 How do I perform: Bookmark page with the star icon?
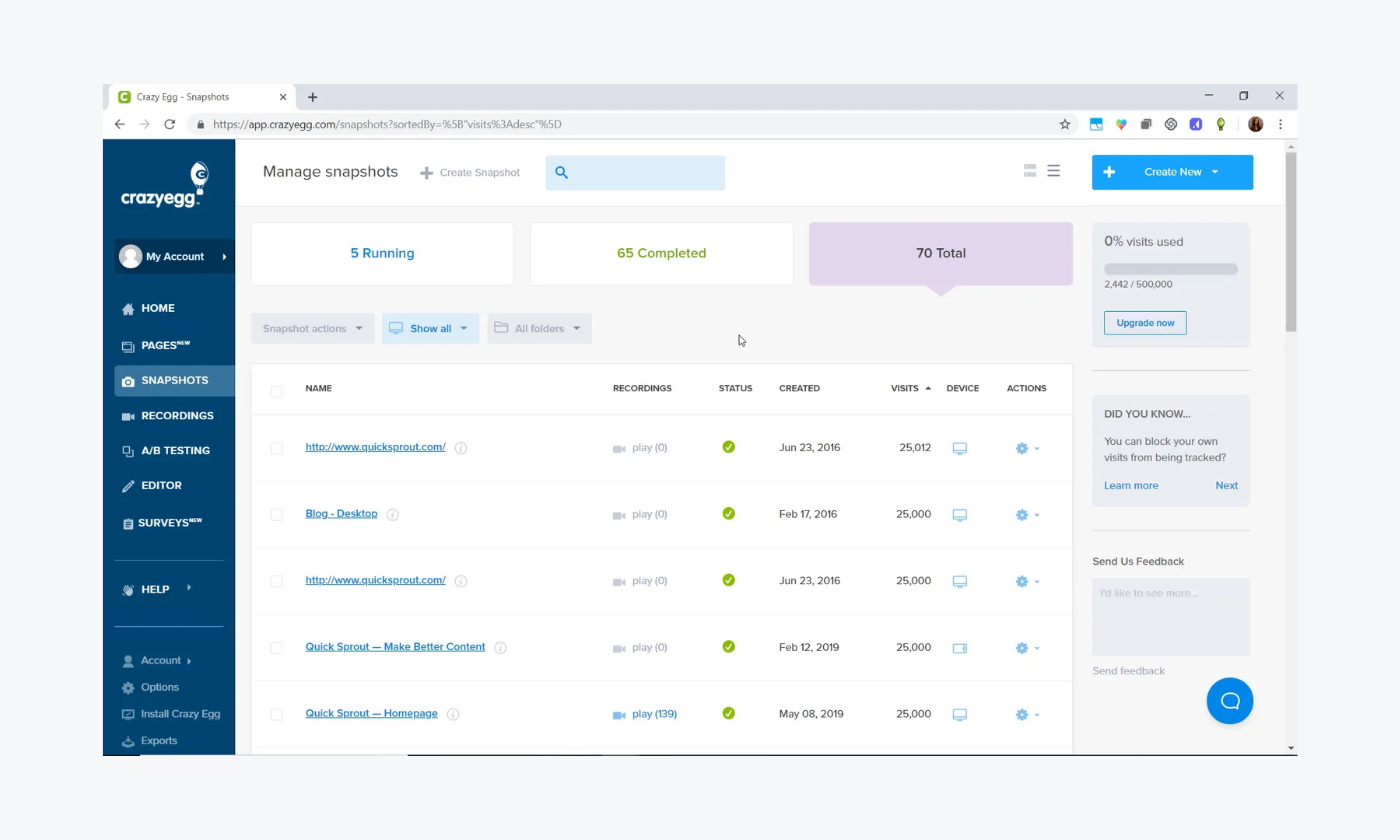pos(1065,125)
